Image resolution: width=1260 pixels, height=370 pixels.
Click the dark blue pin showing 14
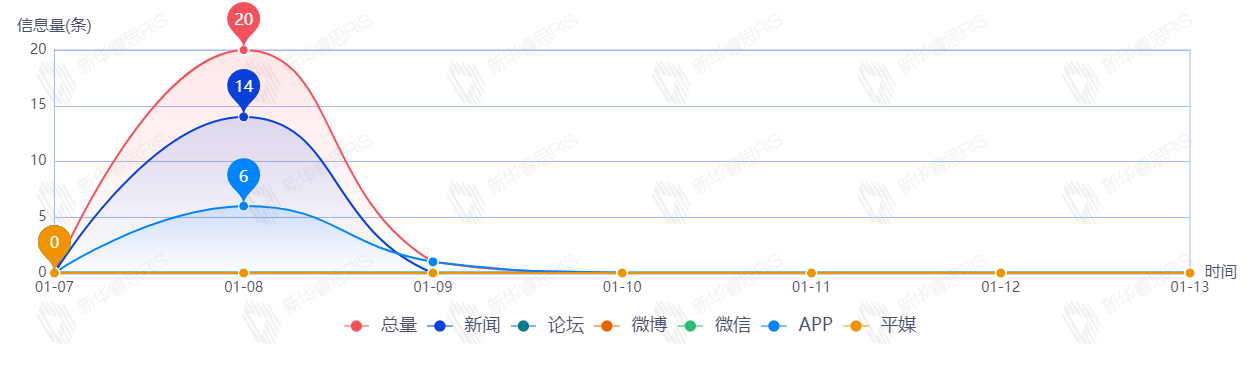tap(243, 87)
